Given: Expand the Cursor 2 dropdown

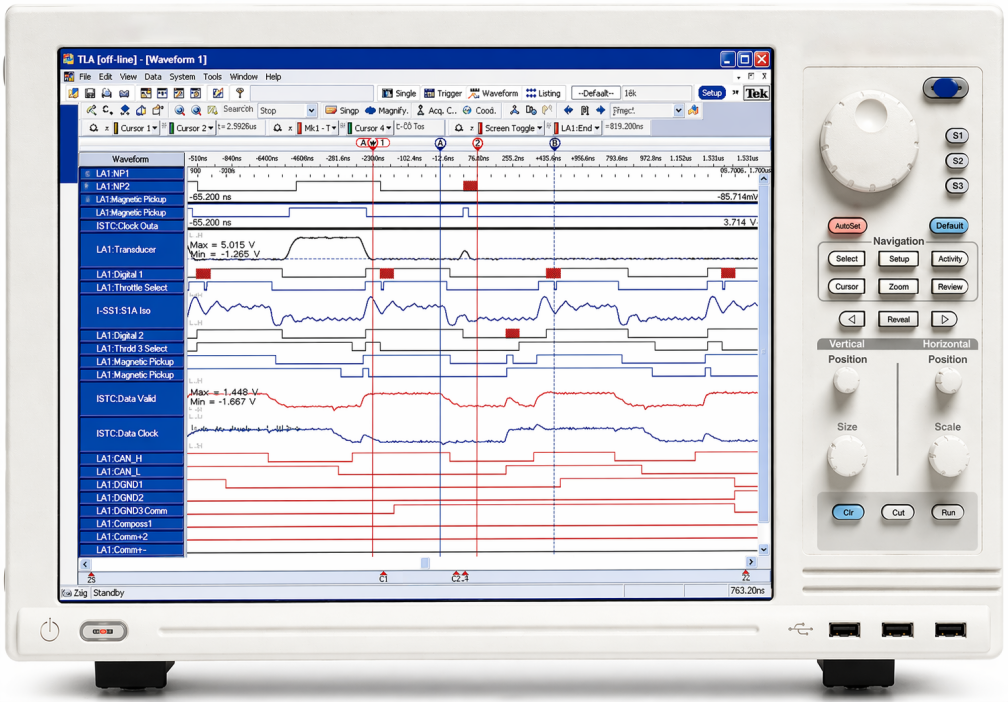Looking at the screenshot, I should coord(211,128).
